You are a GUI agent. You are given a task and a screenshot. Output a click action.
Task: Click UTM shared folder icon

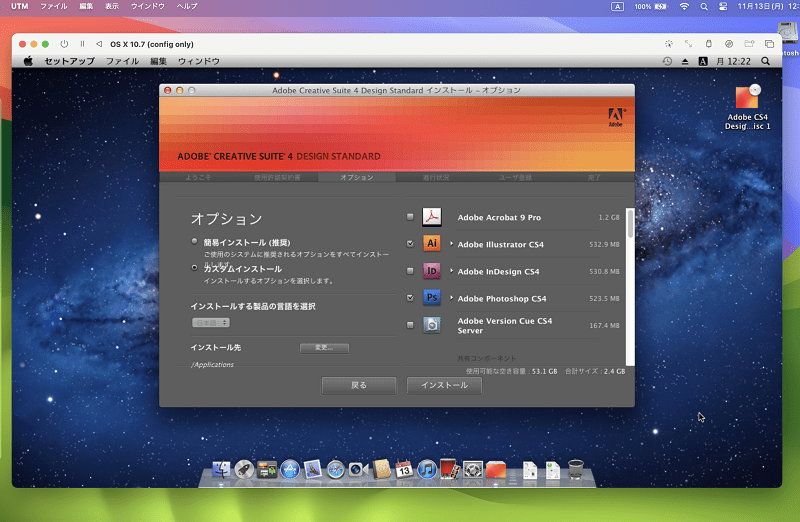pyautogui.click(x=749, y=44)
